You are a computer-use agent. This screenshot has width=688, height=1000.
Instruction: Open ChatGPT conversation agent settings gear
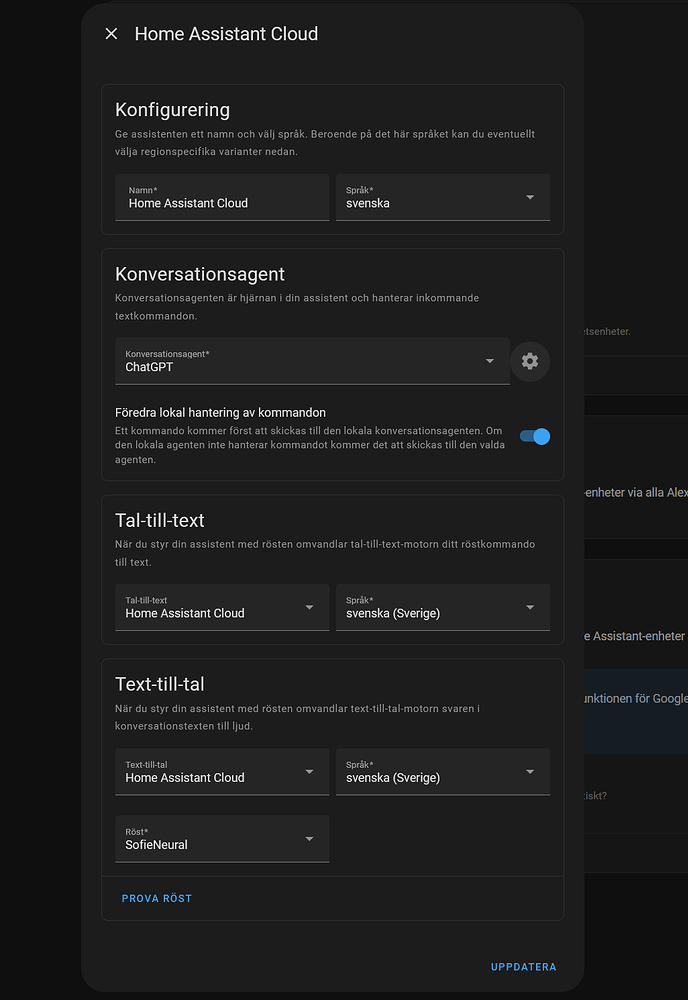point(530,361)
